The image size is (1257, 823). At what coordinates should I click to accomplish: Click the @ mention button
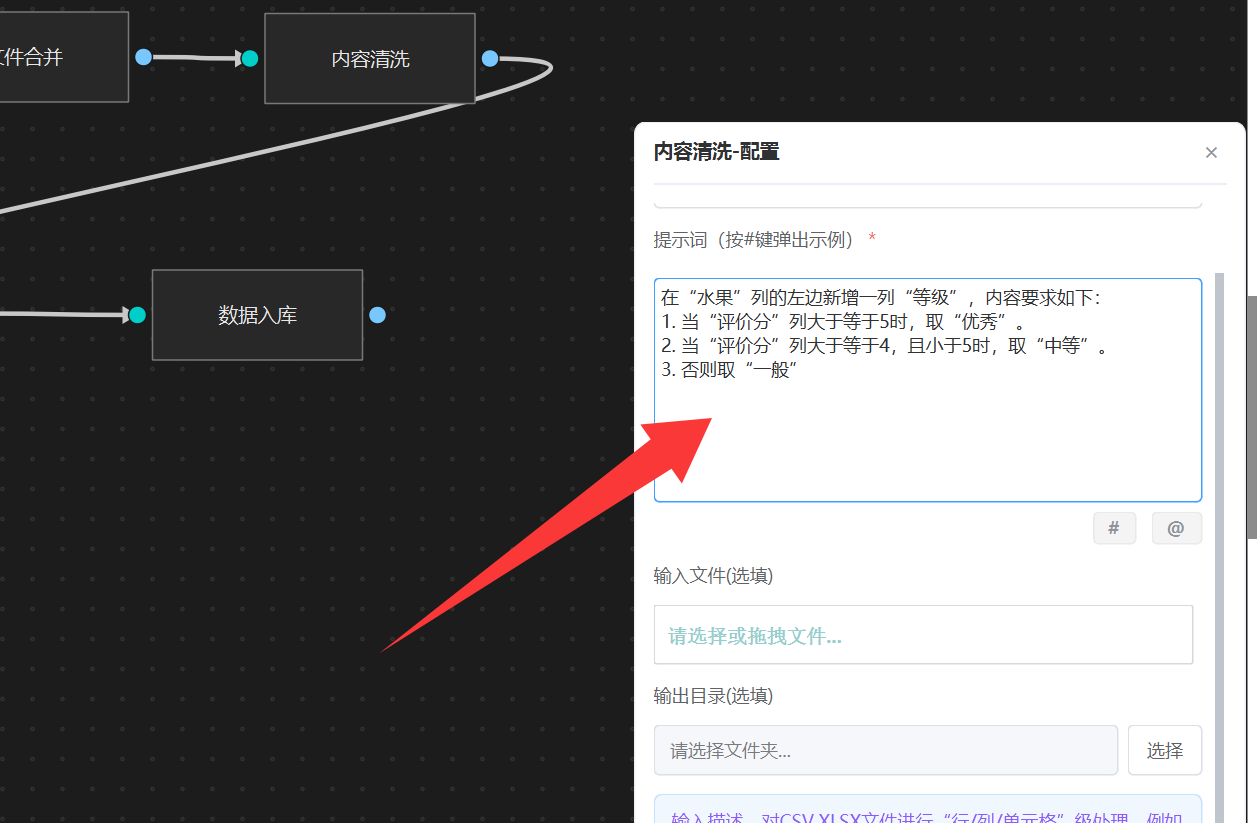coord(1176,528)
